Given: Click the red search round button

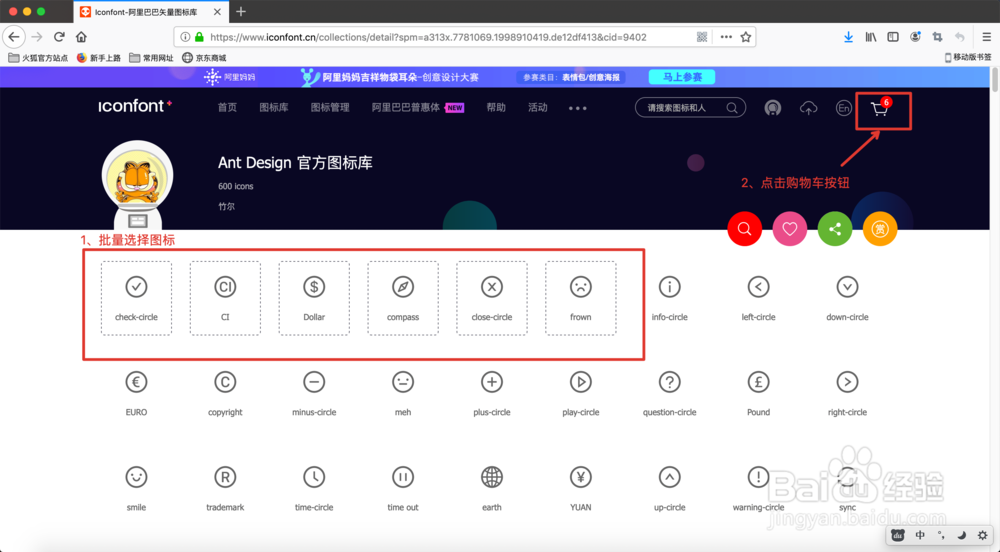Looking at the screenshot, I should click(x=744, y=228).
